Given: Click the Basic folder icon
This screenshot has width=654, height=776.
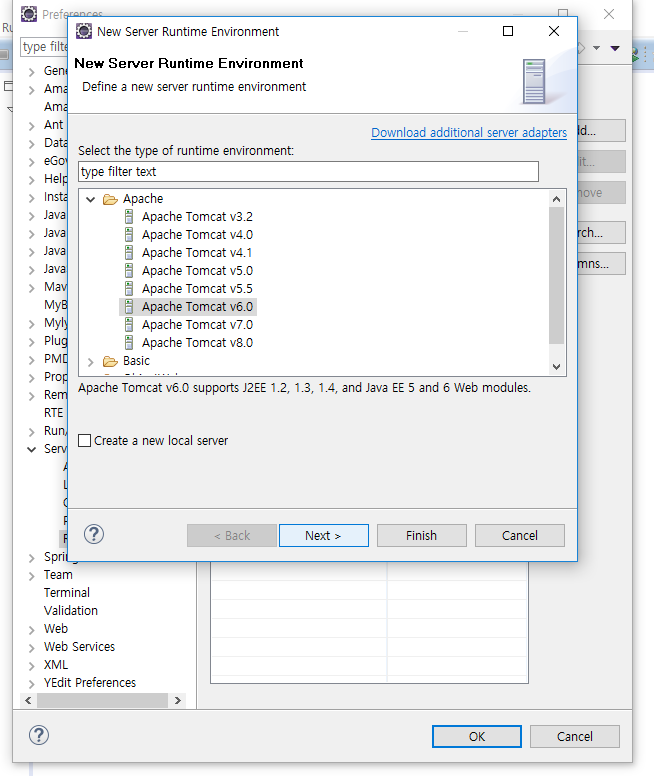Looking at the screenshot, I should pyautogui.click(x=110, y=361).
